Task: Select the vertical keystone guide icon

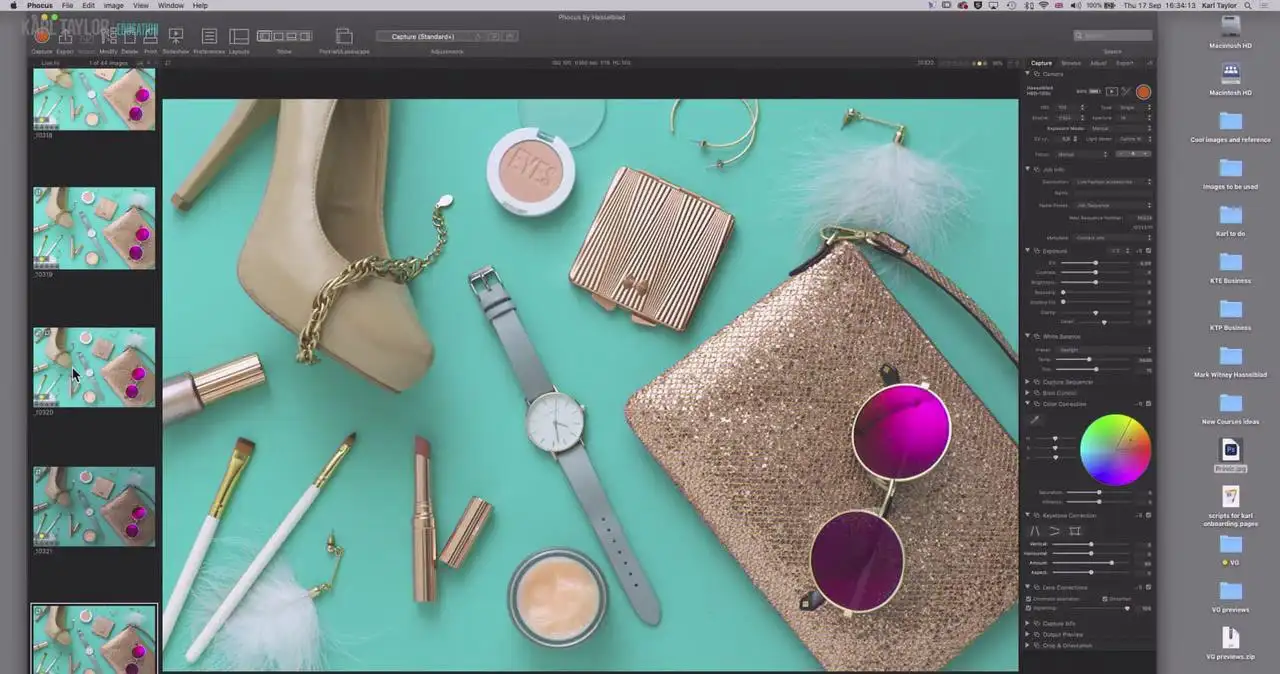Action: [x=1035, y=531]
